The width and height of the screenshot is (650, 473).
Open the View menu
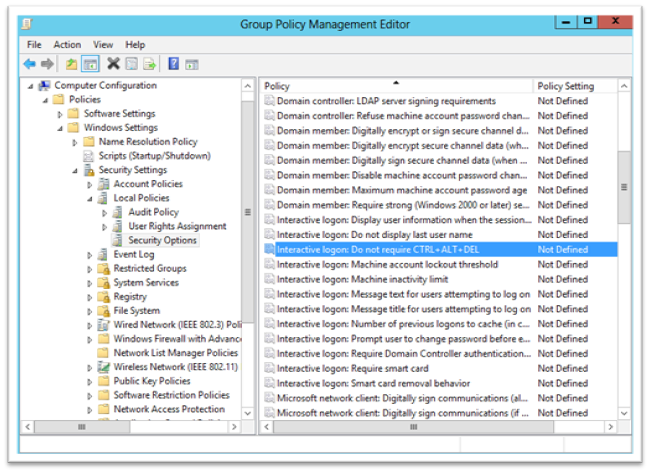tap(103, 45)
